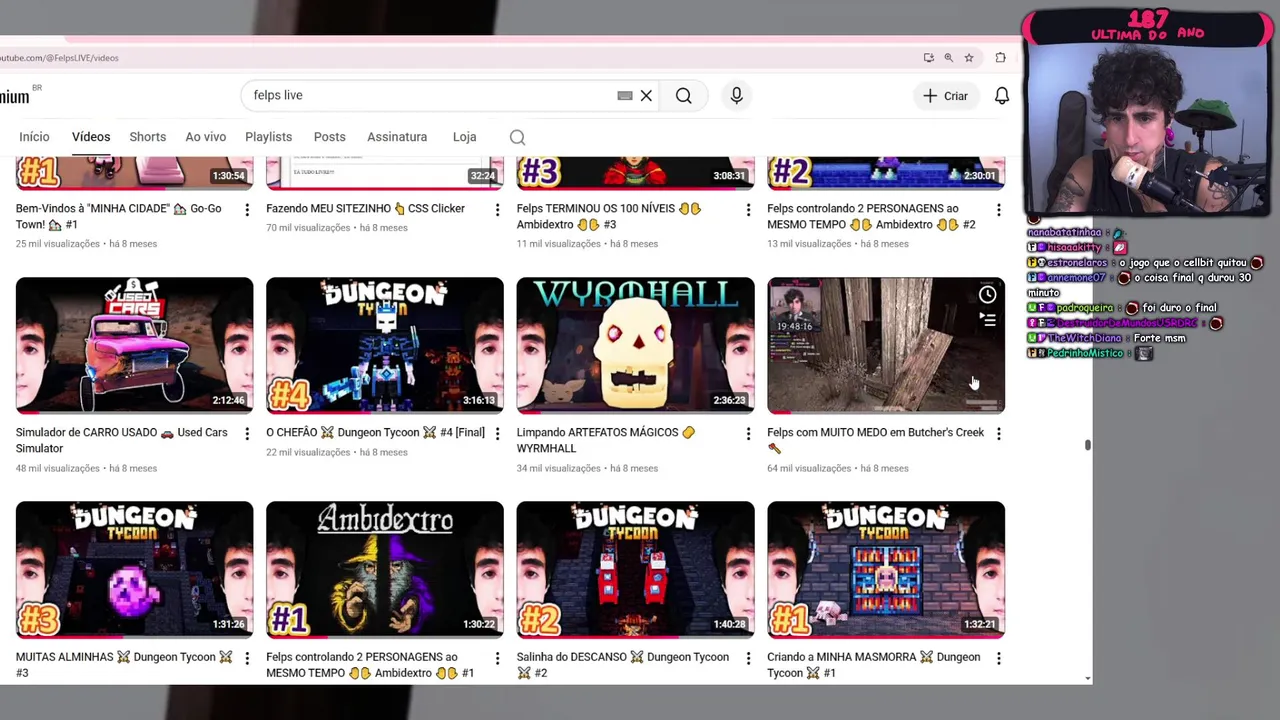The width and height of the screenshot is (1280, 720).
Task: Click the Used Cars thumbnail
Action: (x=134, y=345)
